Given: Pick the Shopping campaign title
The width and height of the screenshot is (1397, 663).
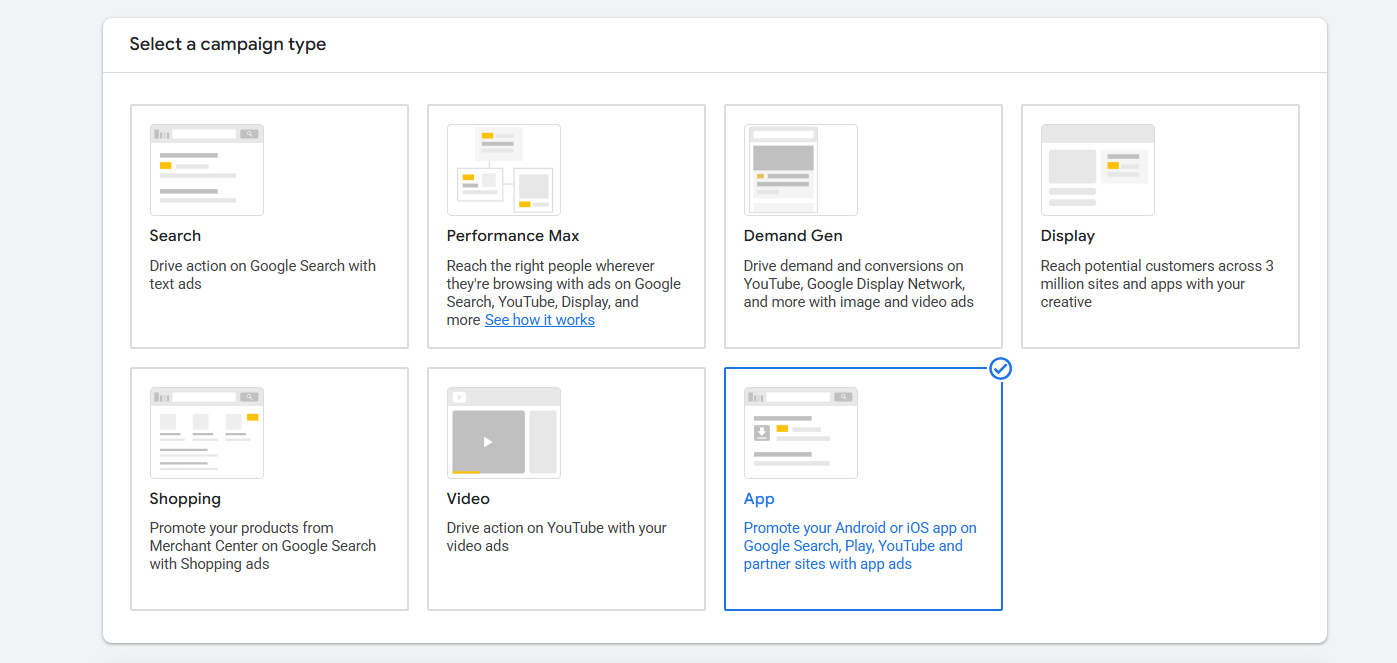Looking at the screenshot, I should 185,499.
